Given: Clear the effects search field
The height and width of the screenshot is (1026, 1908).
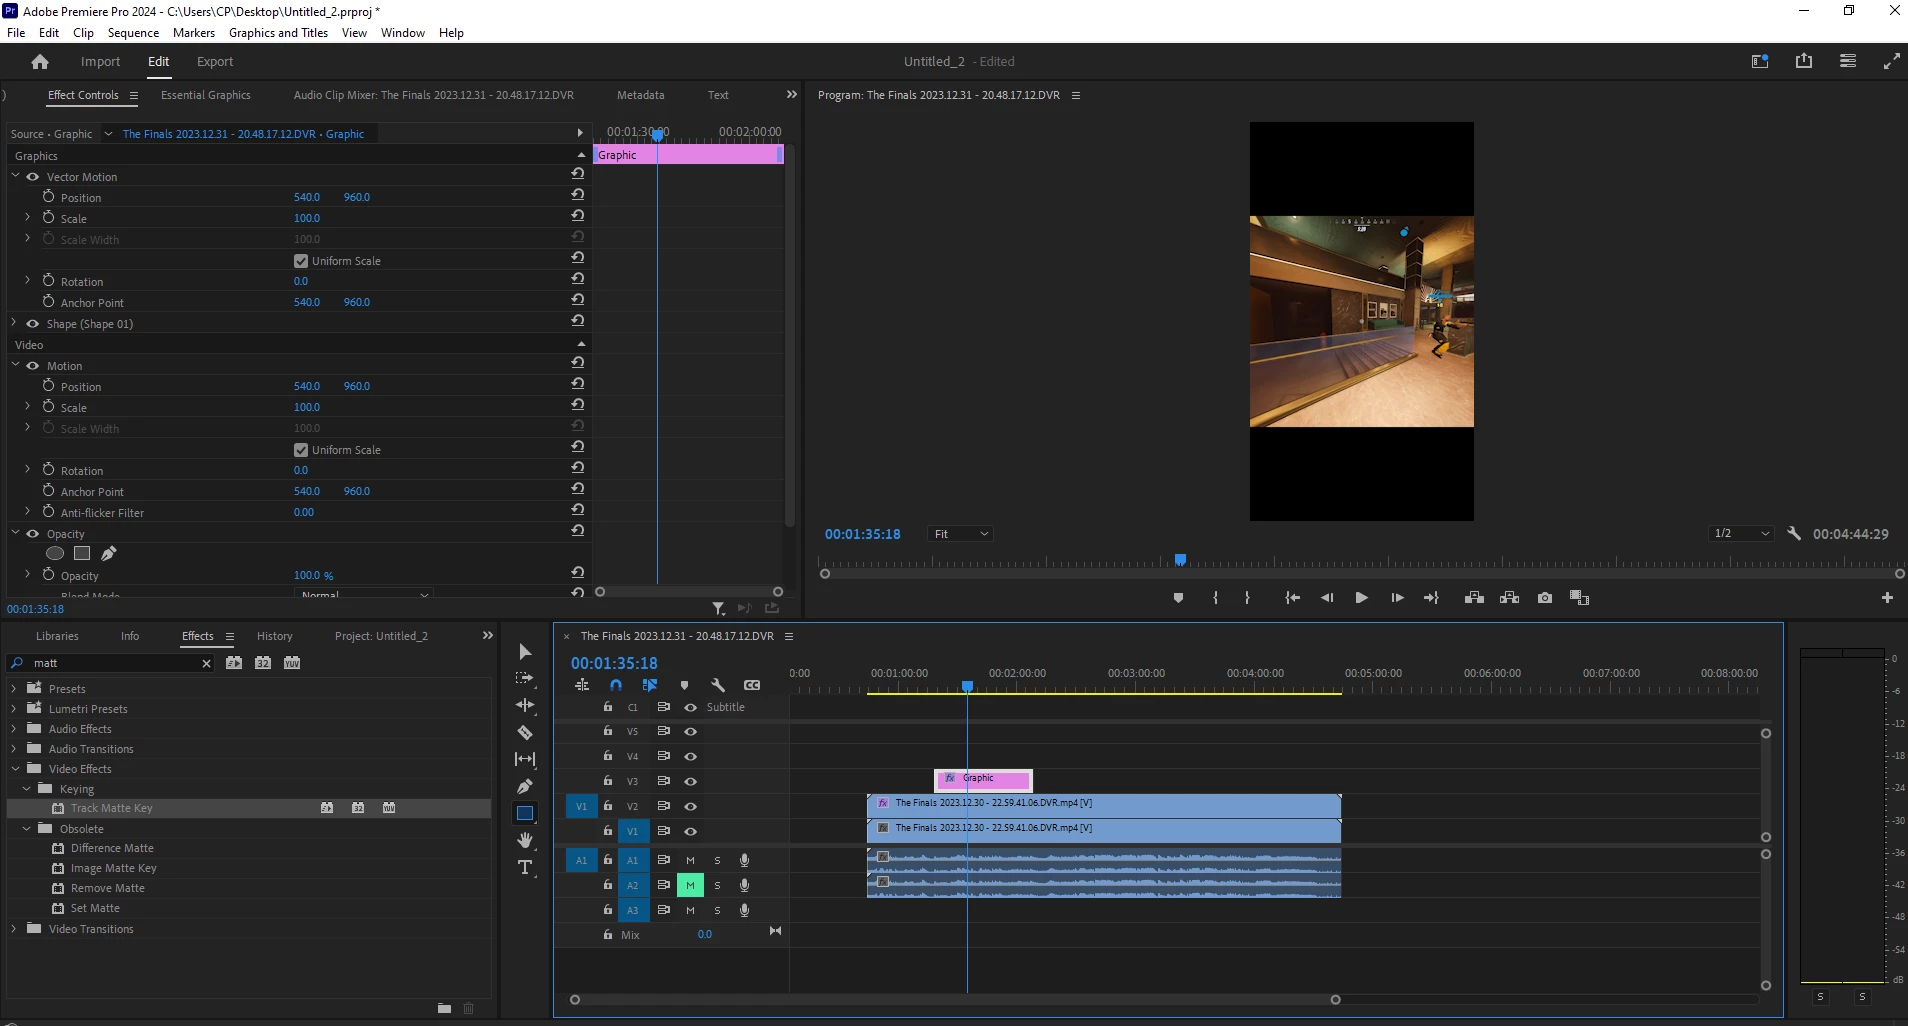Looking at the screenshot, I should tap(206, 663).
